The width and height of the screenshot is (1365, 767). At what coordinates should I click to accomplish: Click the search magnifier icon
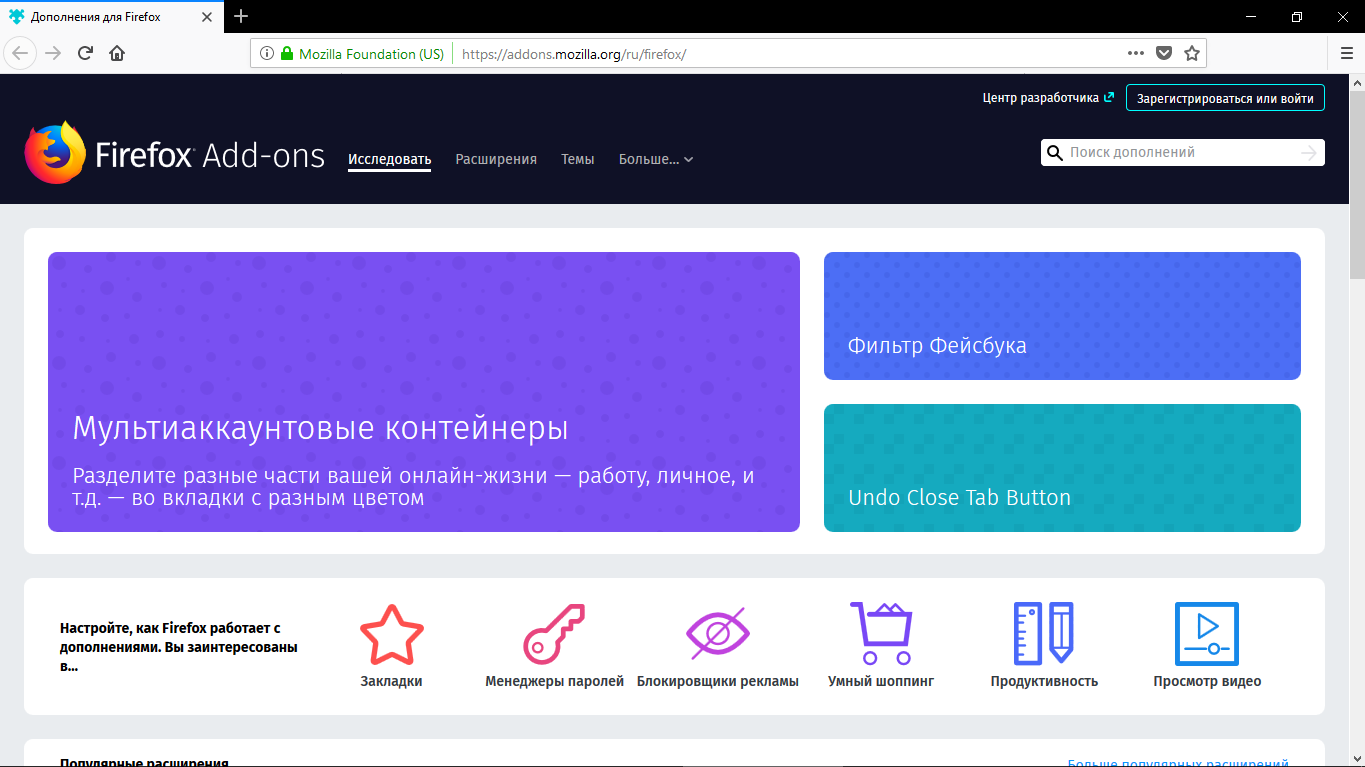(x=1054, y=152)
